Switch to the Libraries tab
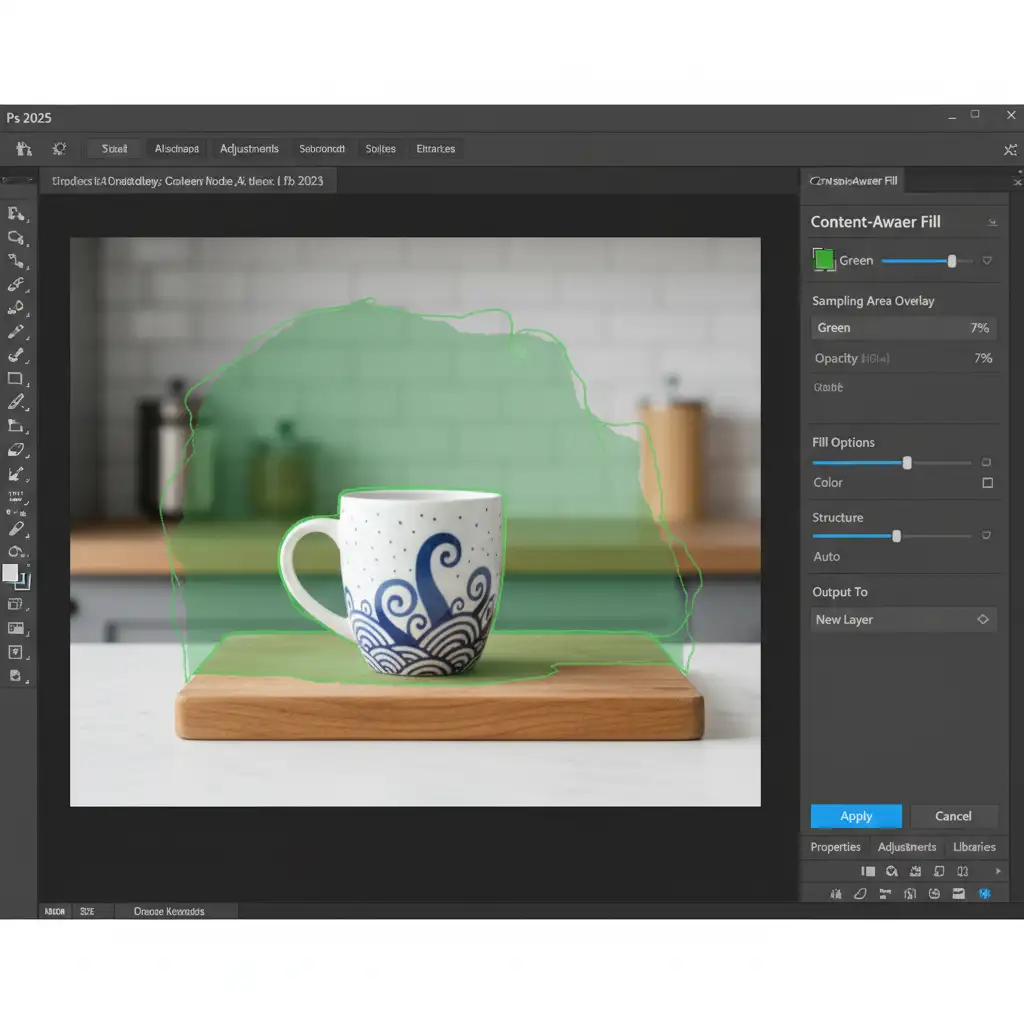This screenshot has height=1024, width=1024. tap(973, 847)
